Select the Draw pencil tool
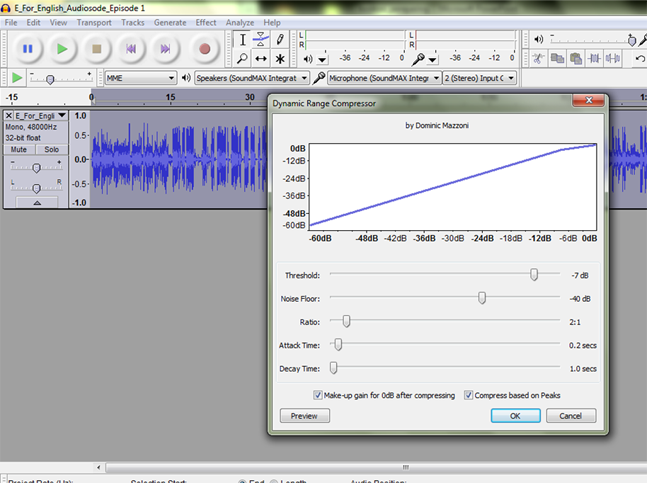The height and width of the screenshot is (483, 647). point(280,40)
